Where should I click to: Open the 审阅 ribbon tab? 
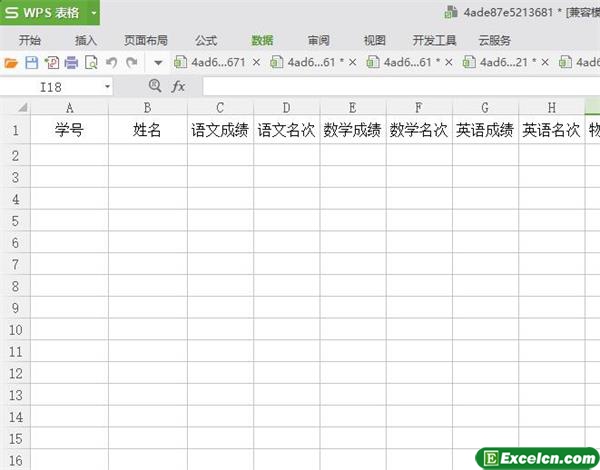318,40
